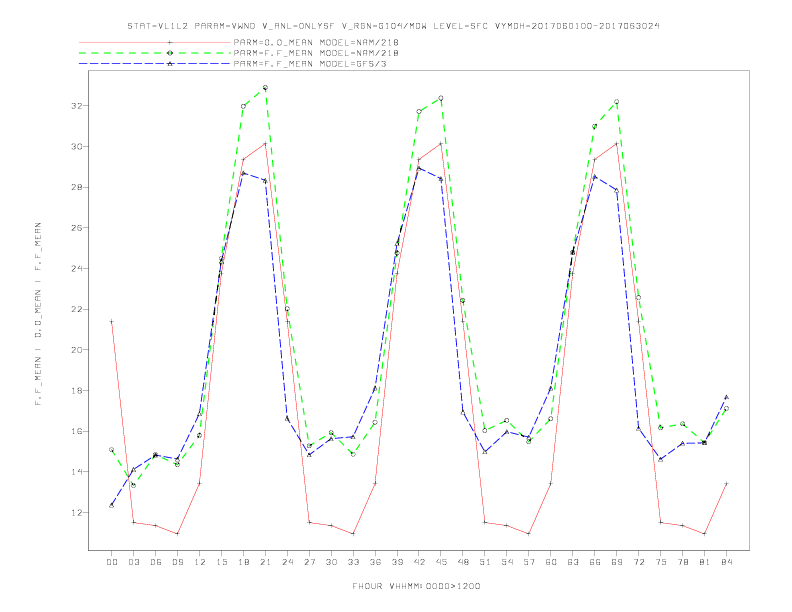Click y-axis tick label 22
792x612 pixels.
point(78,309)
